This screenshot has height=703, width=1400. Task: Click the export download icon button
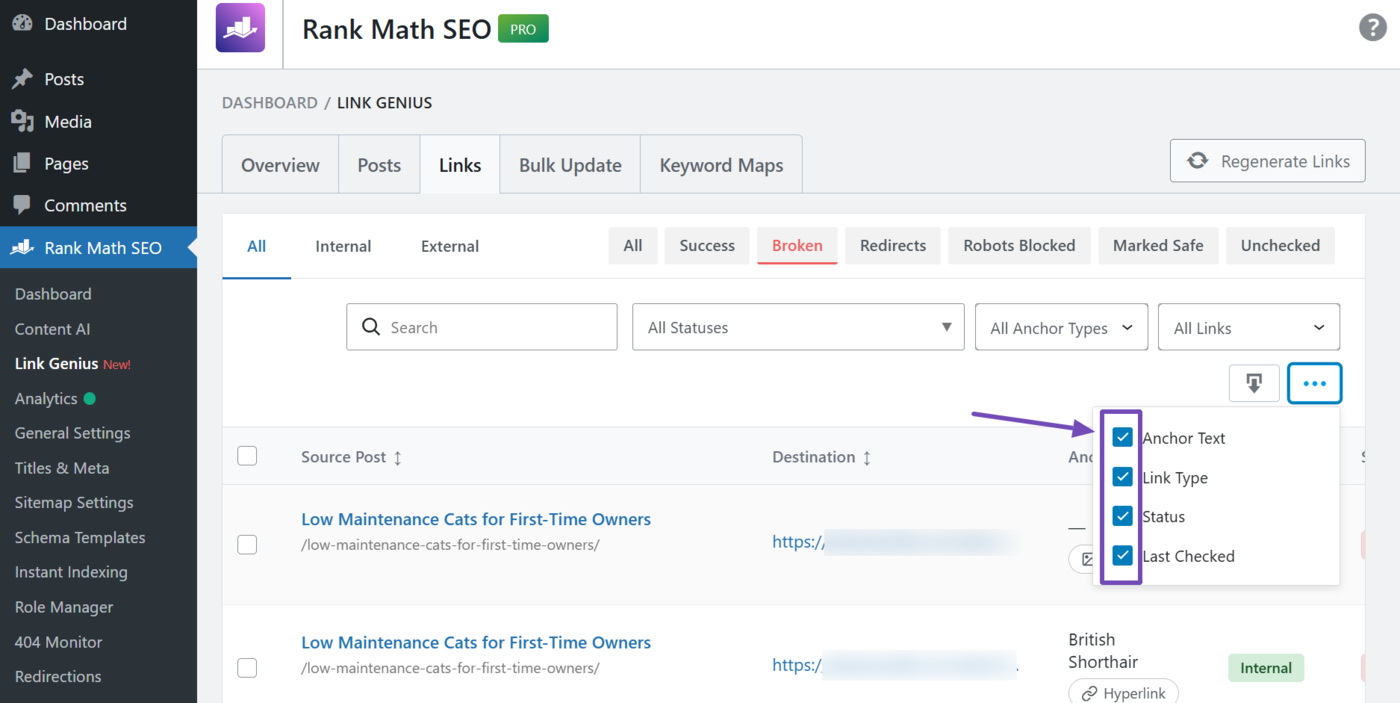tap(1254, 383)
